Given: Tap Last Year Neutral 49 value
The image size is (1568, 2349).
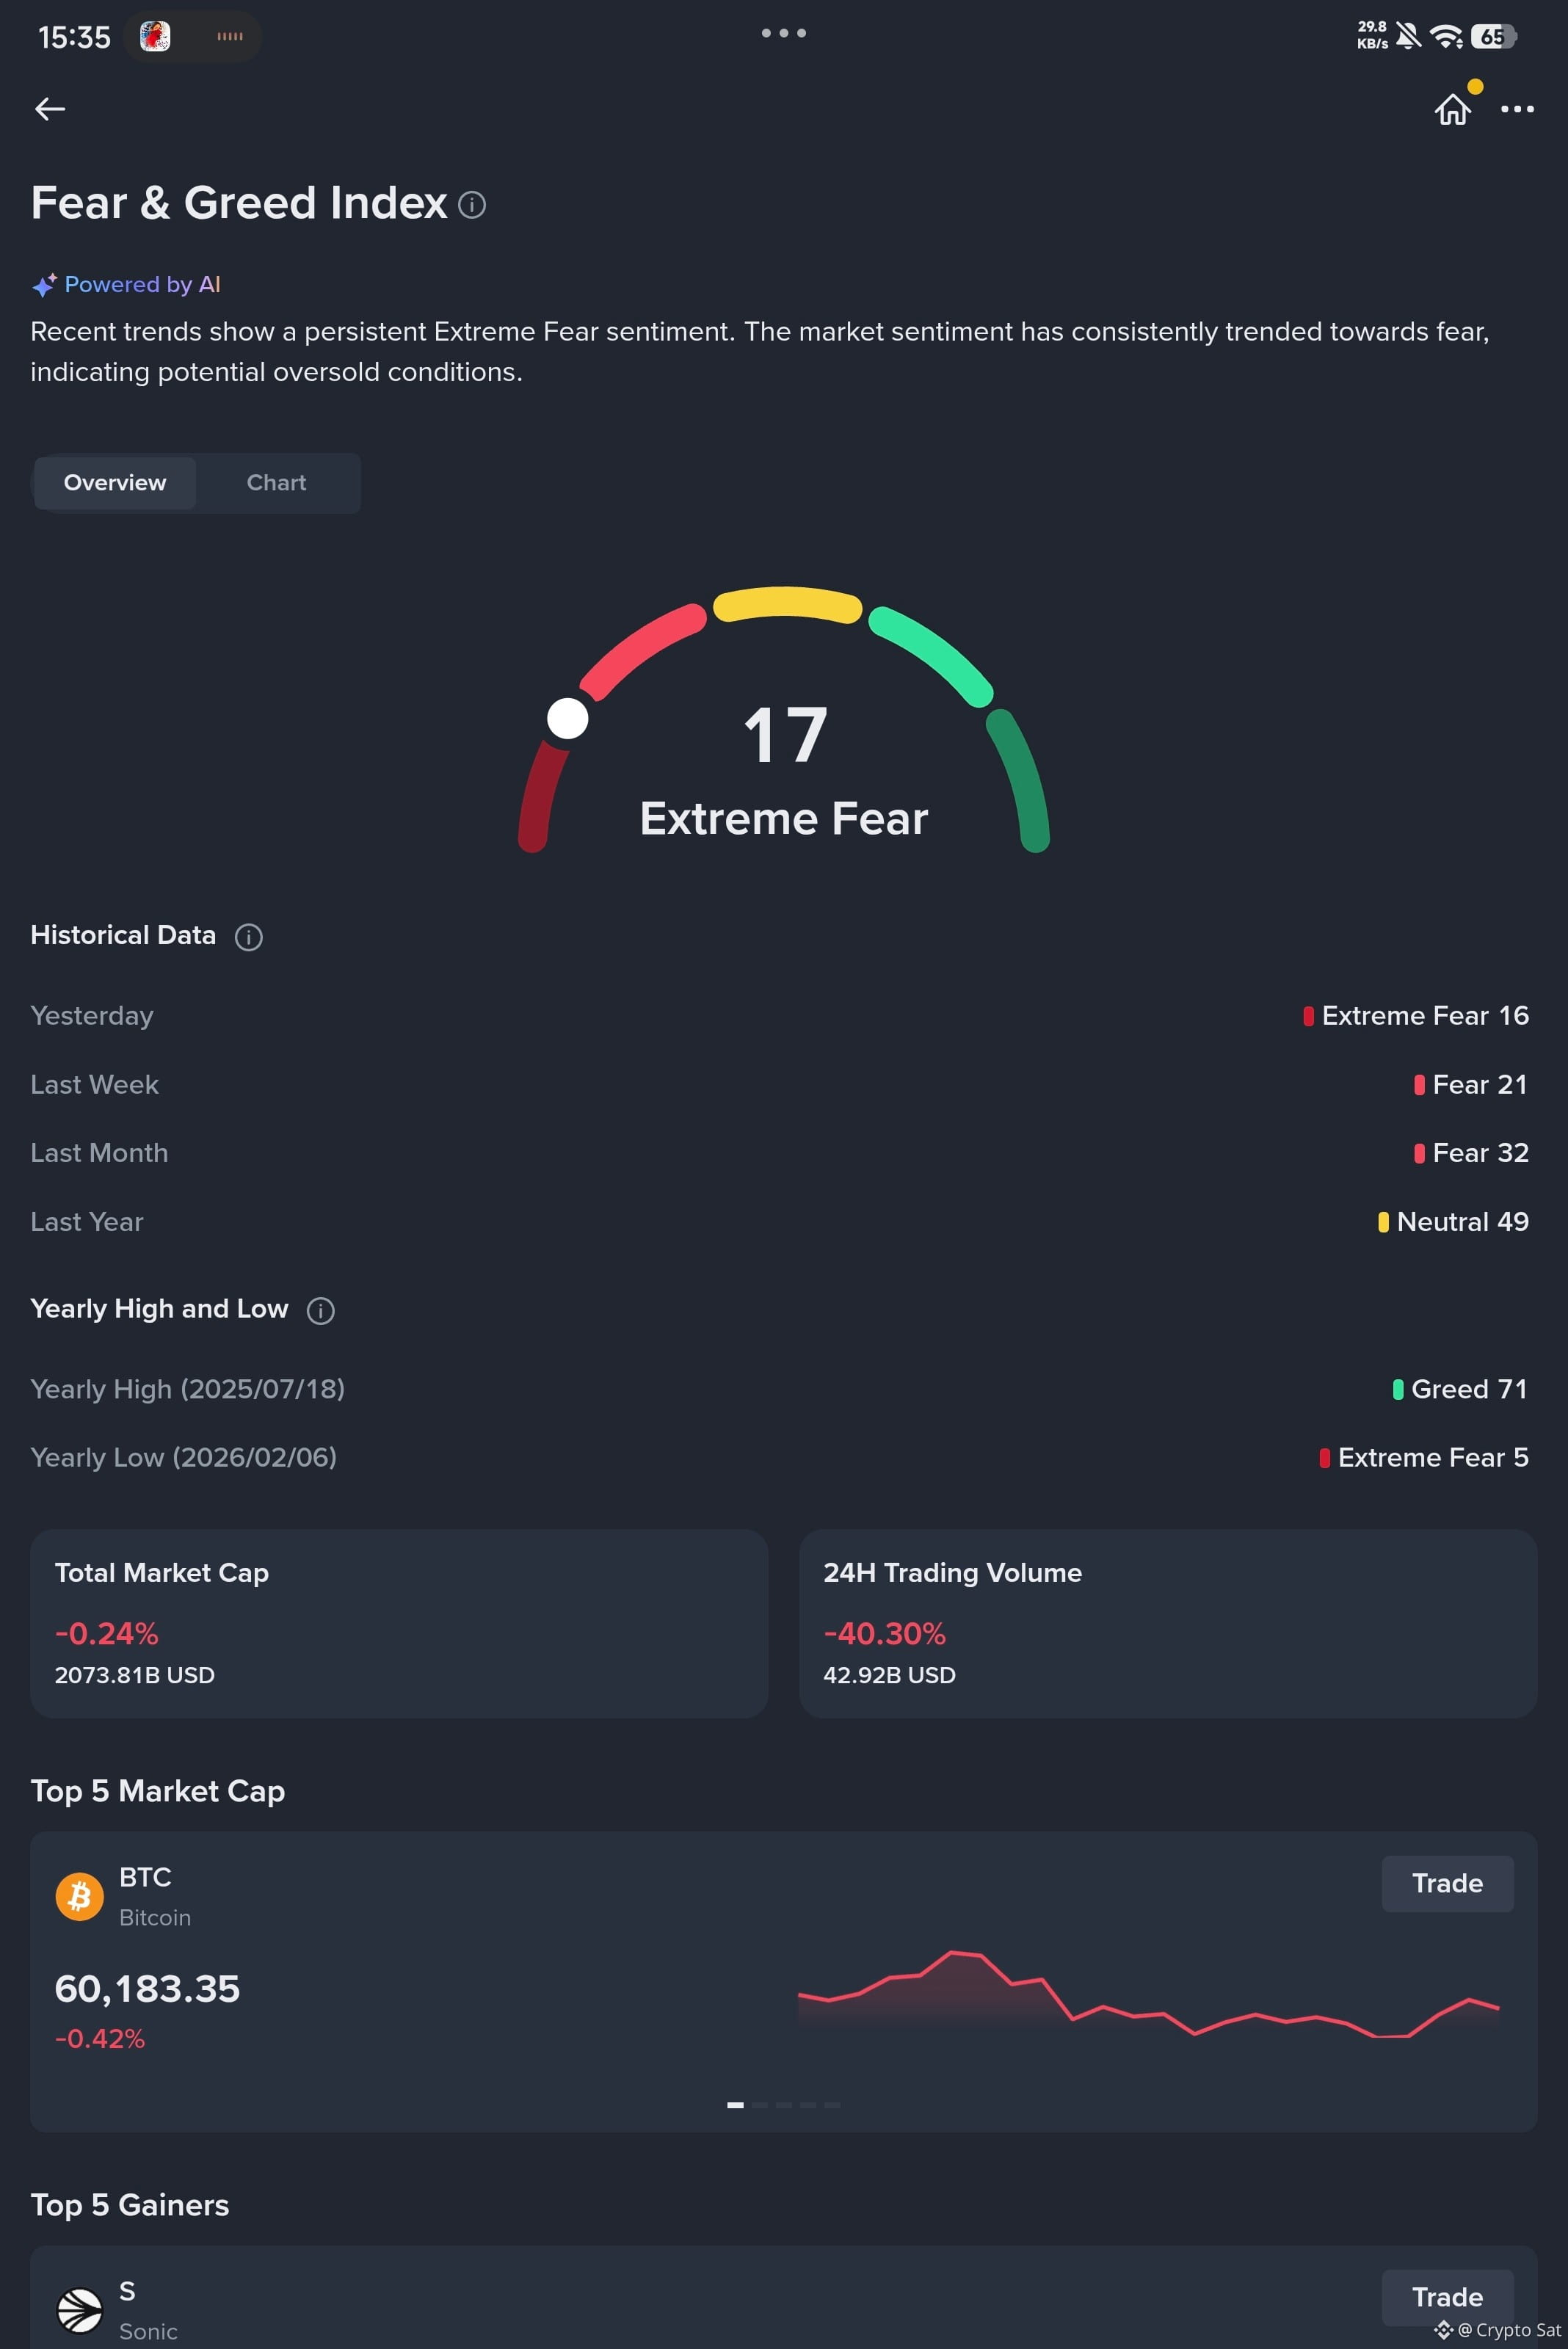Looking at the screenshot, I should 1454,1222.
